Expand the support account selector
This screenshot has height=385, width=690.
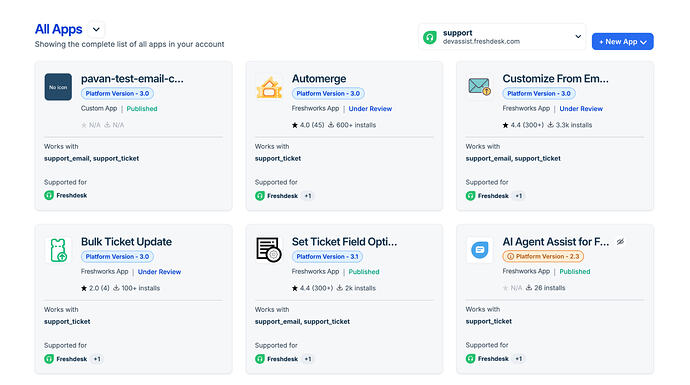click(502, 37)
